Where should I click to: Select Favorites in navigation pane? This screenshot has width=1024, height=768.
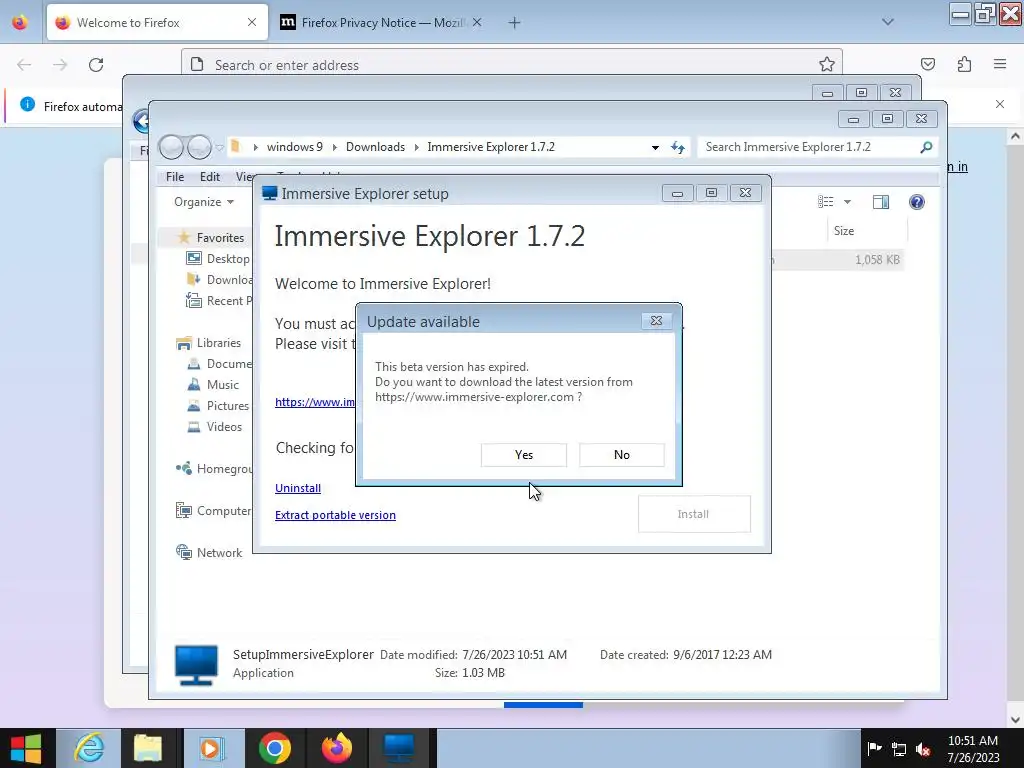click(x=220, y=238)
